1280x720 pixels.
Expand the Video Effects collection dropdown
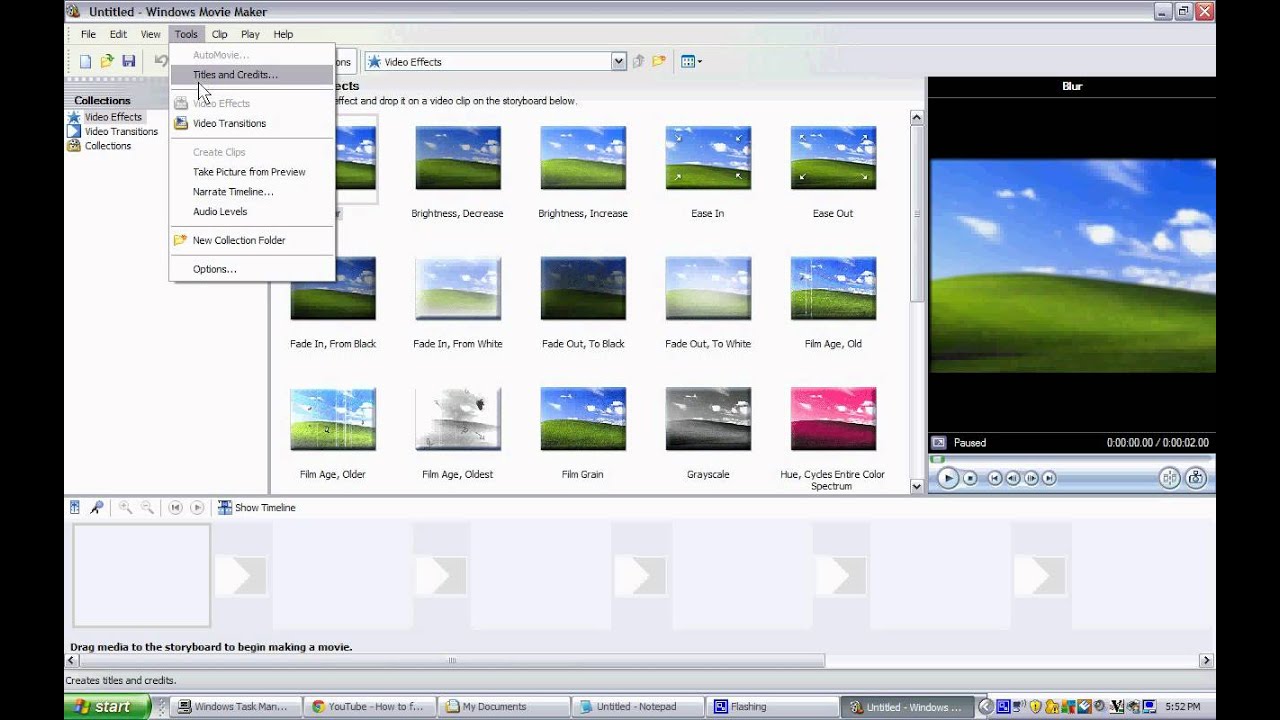pos(619,62)
